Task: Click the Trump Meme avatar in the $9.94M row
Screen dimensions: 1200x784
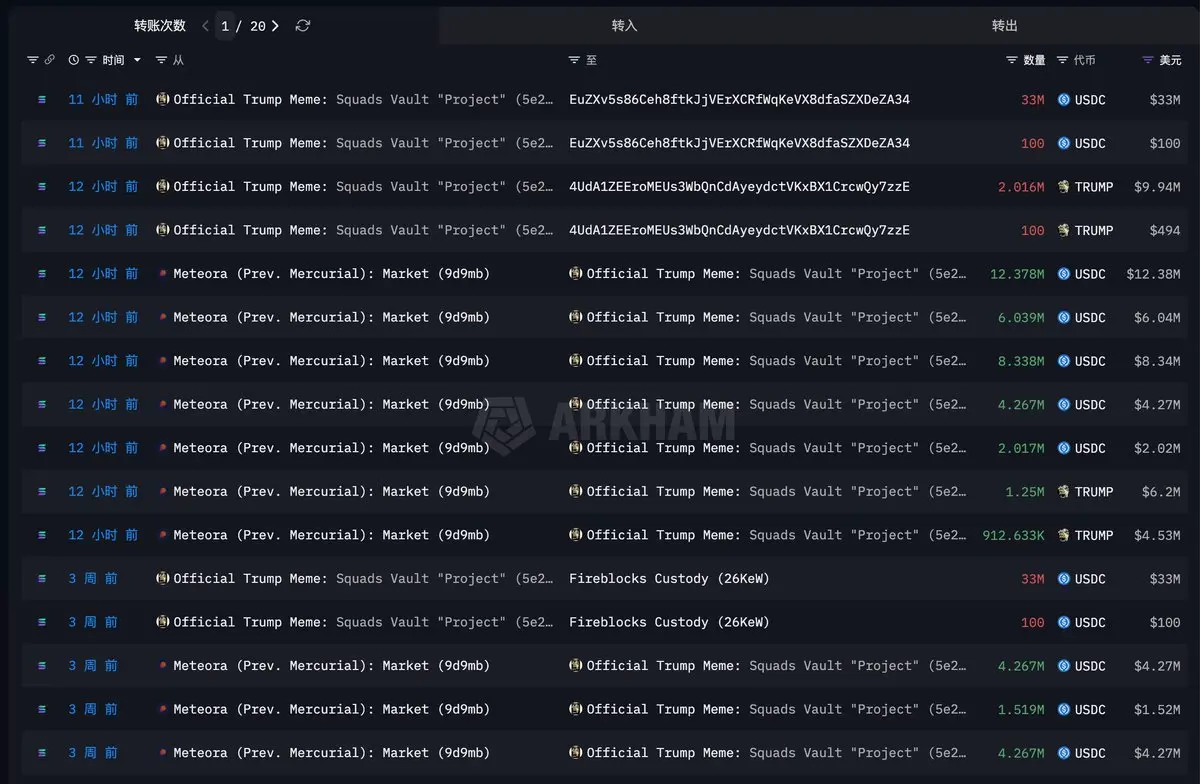Action: coord(163,187)
